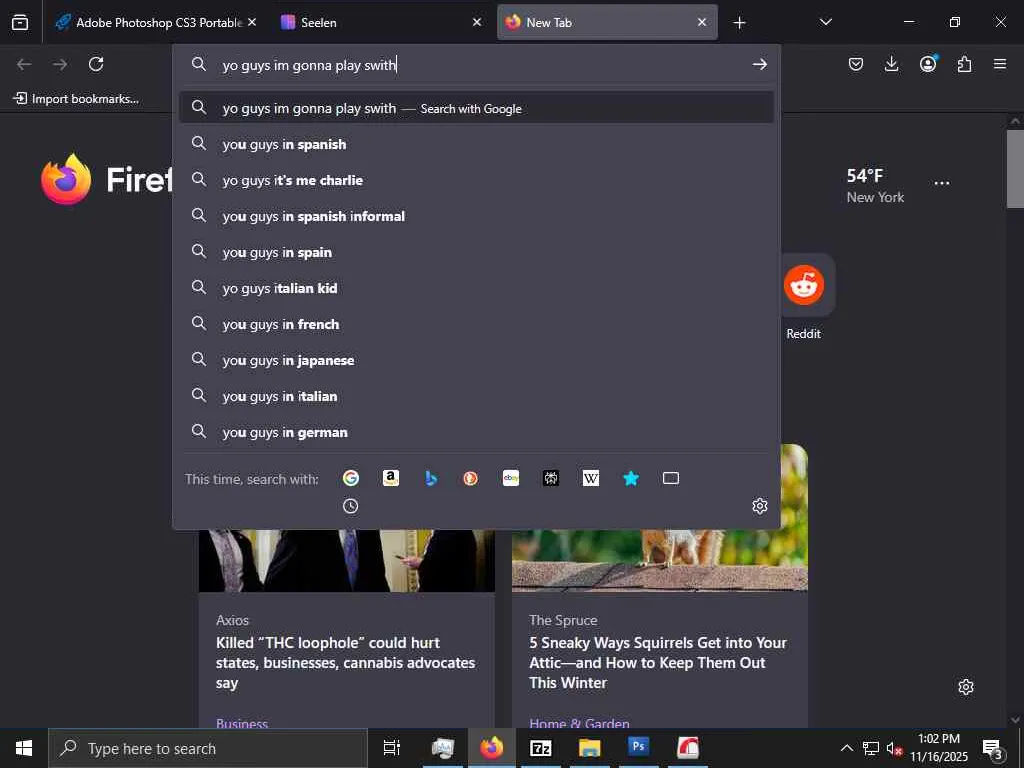This screenshot has width=1024, height=768.
Task: Open The Spruce squirrels article
Action: point(658,663)
